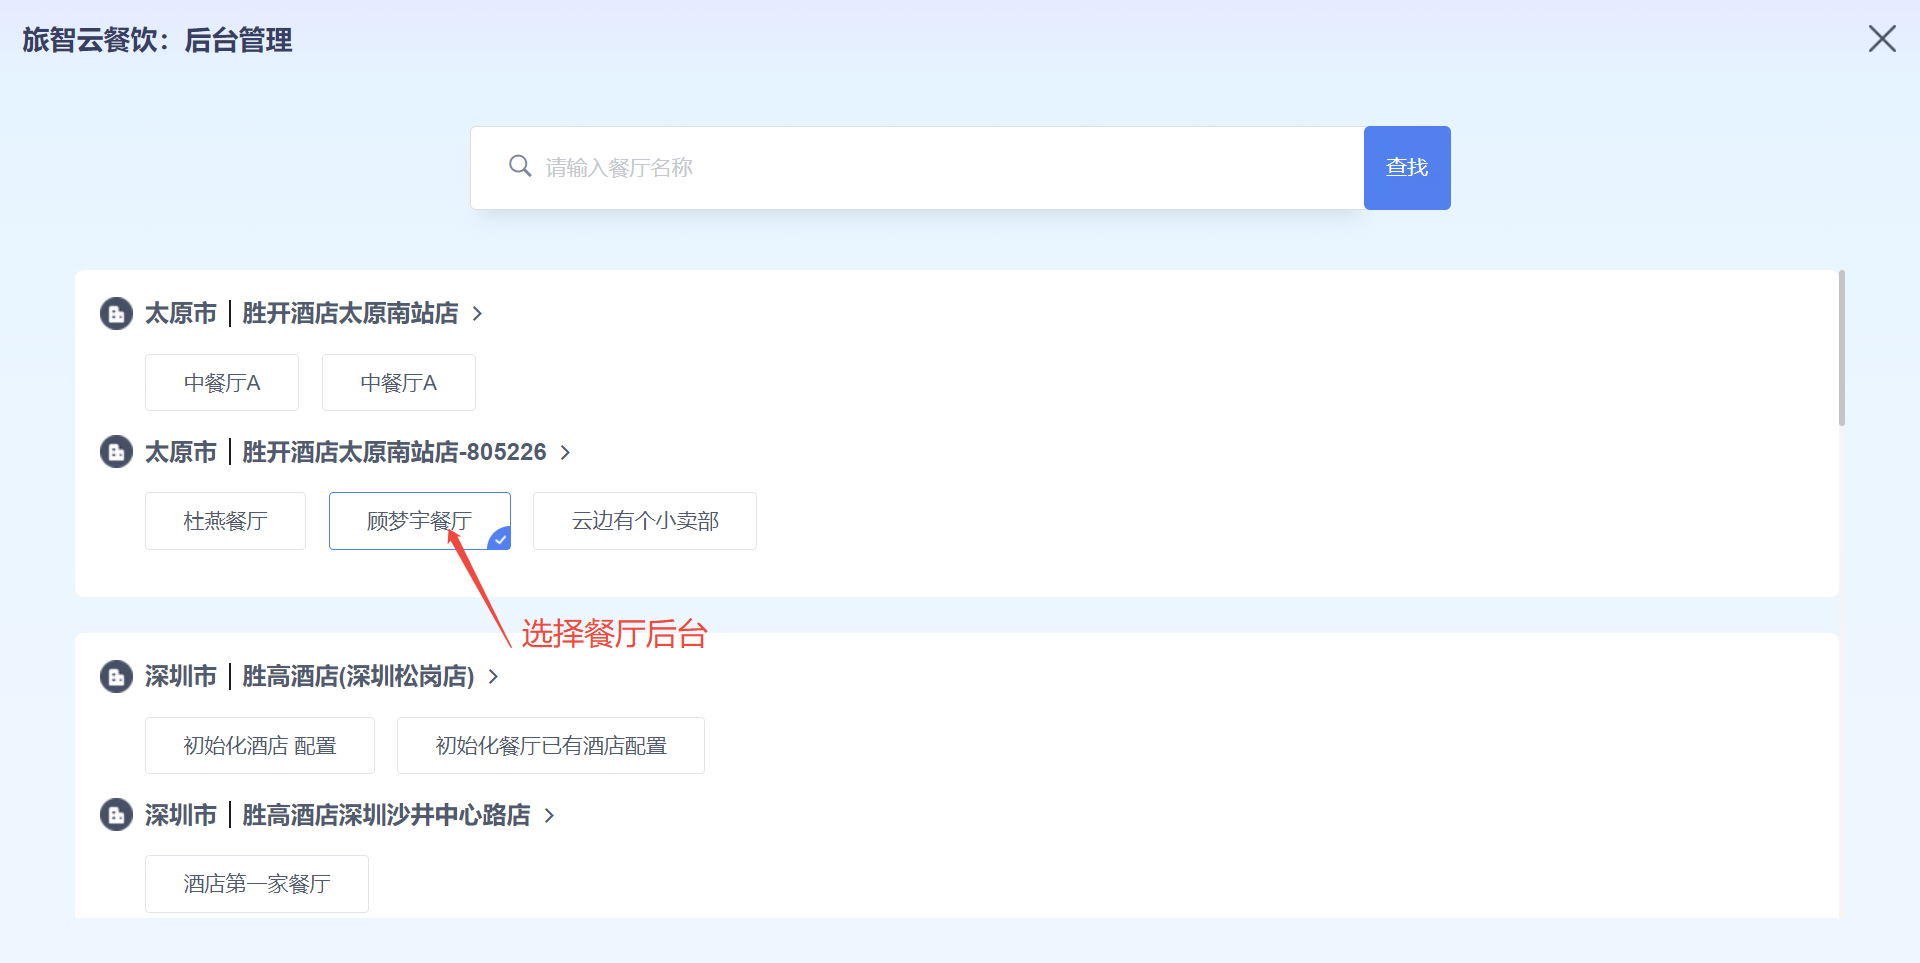Expand the 胜高酒店(深圳松岗店) chevron

point(493,677)
